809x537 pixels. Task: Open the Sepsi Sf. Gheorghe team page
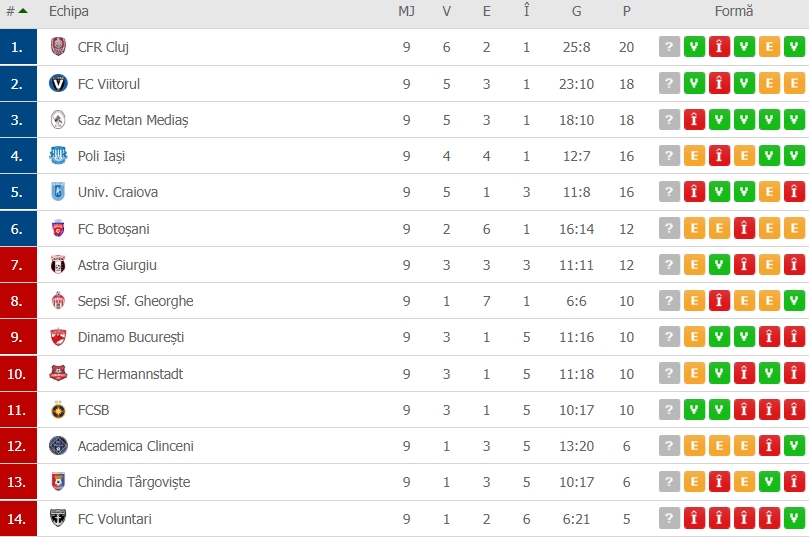[135, 301]
